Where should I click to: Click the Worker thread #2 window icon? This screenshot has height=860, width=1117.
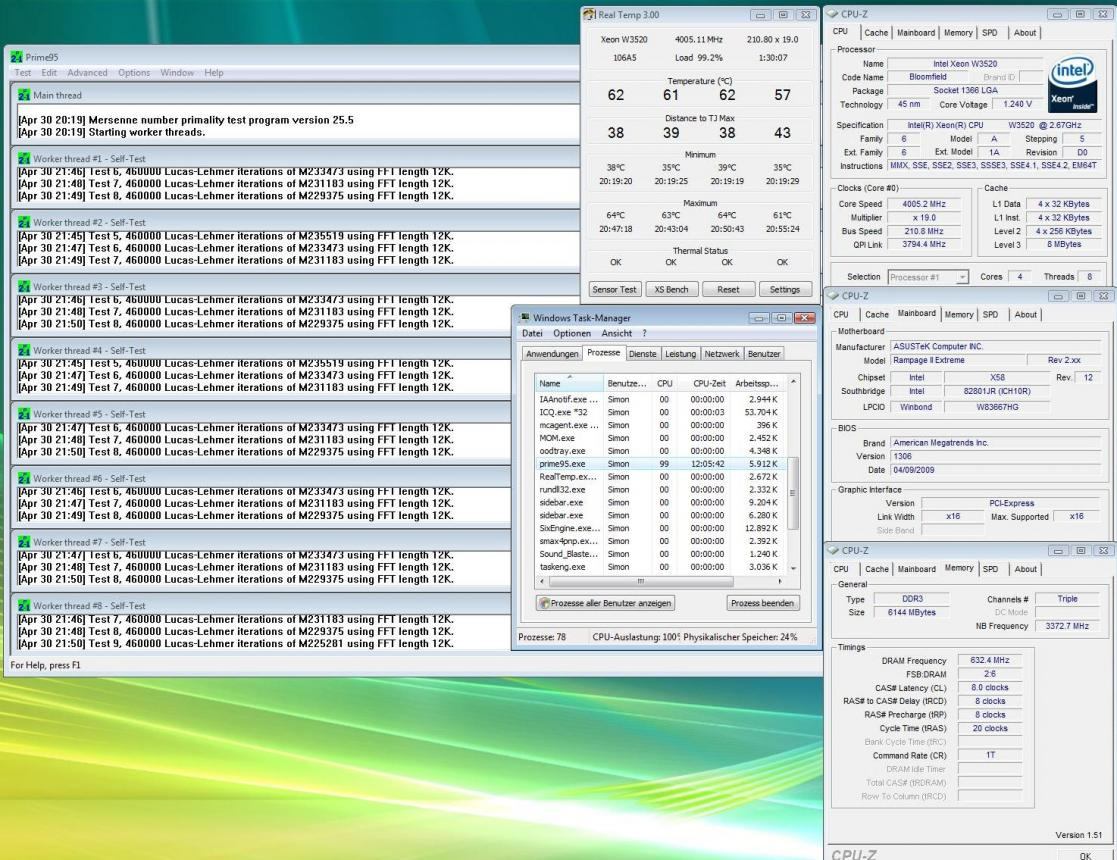pos(24,222)
